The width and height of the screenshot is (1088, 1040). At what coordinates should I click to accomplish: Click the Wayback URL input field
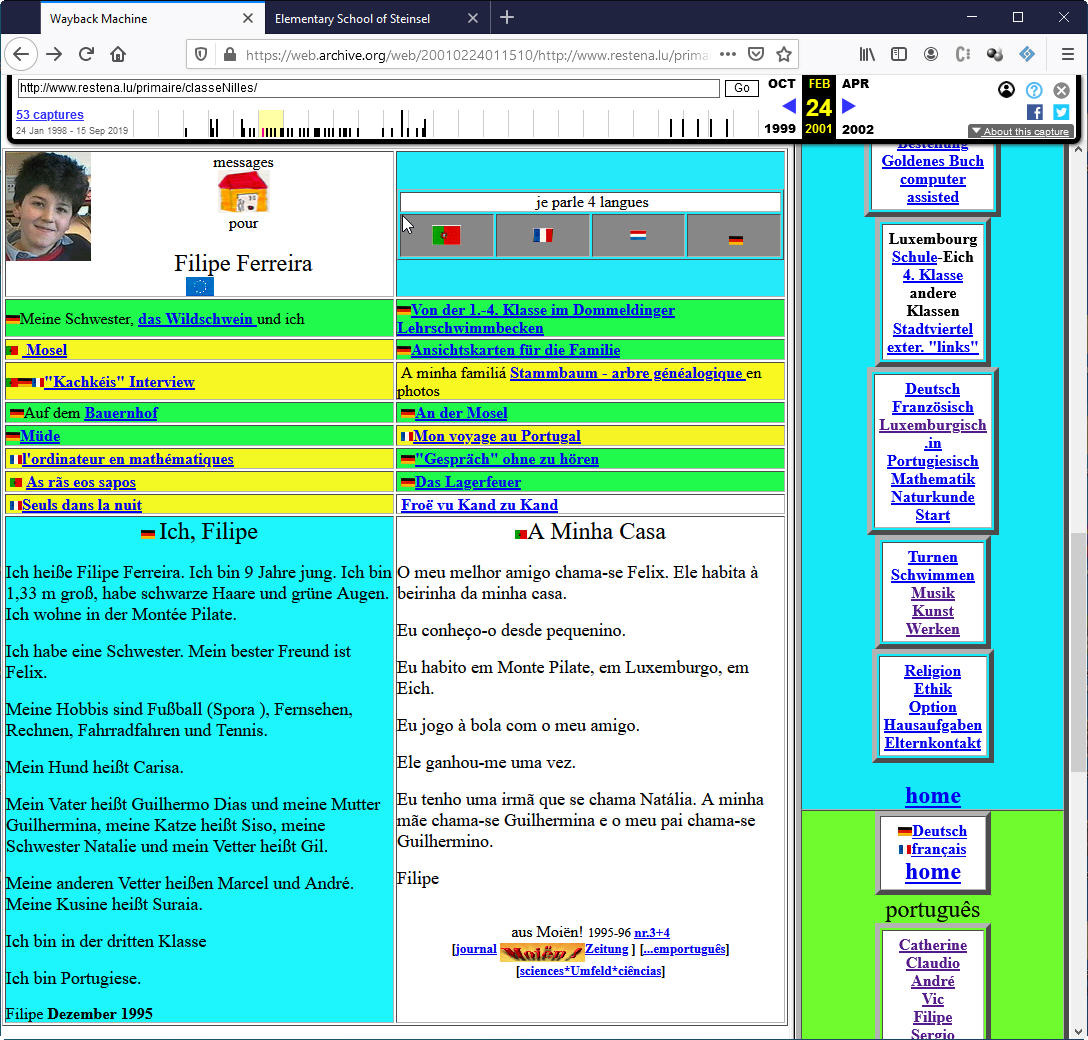(x=368, y=88)
